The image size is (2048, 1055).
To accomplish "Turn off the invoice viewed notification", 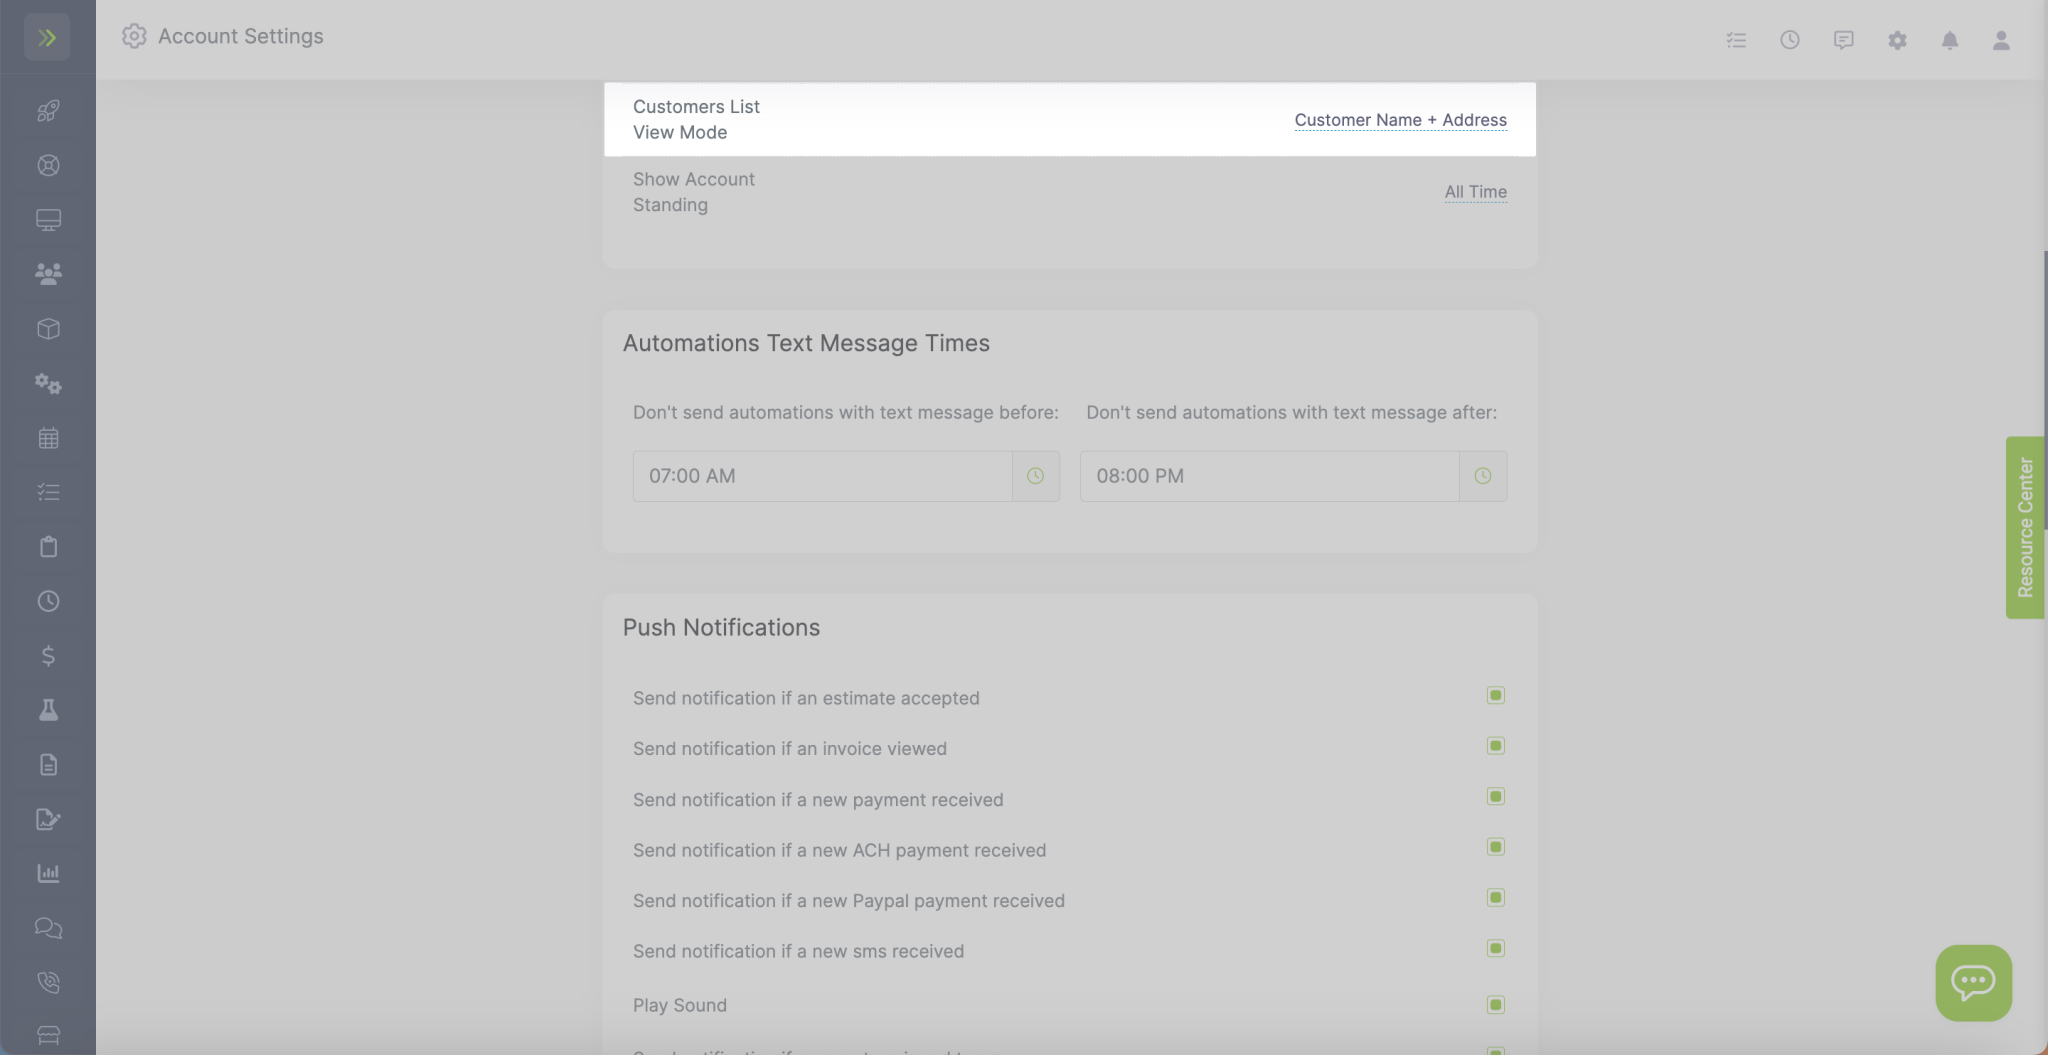I will tap(1494, 745).
